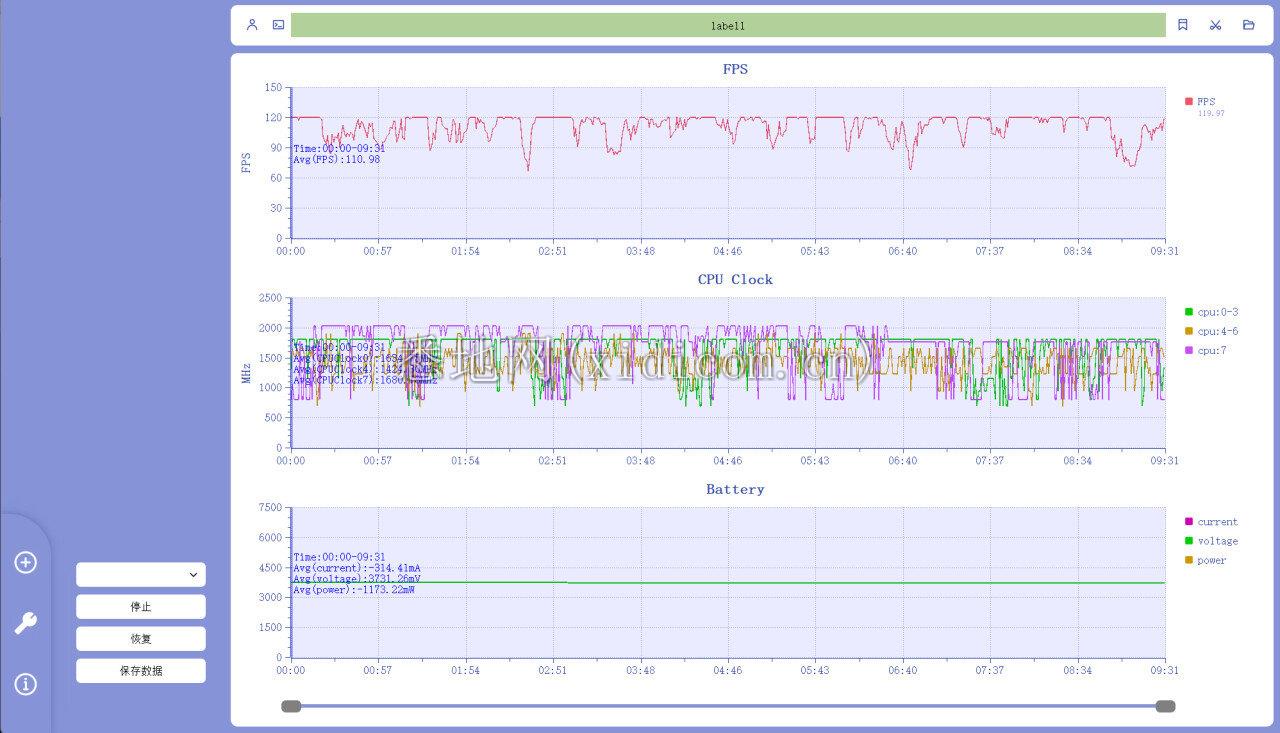Toggle cpu:0-3 series in CPU legend
The image size is (1280, 733).
point(1210,312)
